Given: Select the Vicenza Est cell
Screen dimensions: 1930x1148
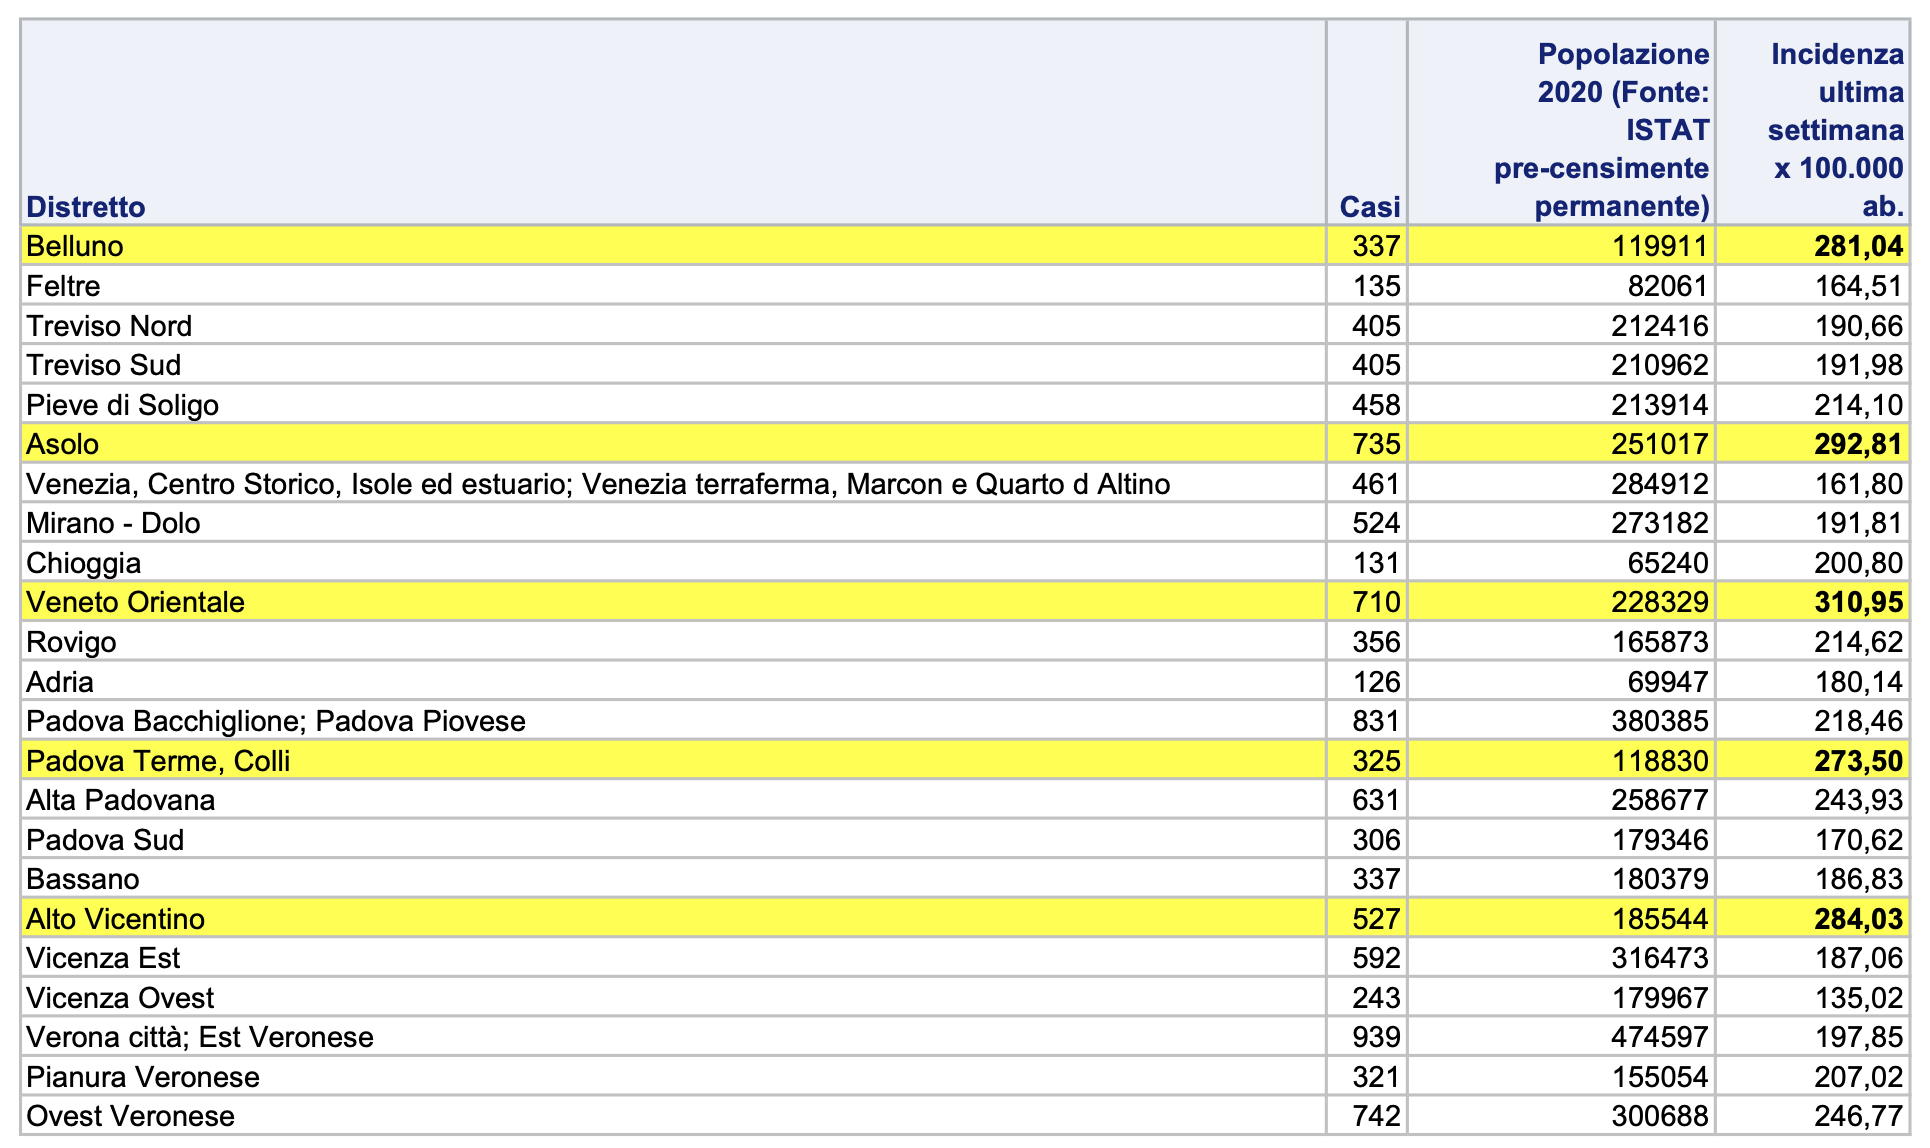Looking at the screenshot, I should pos(674,958).
